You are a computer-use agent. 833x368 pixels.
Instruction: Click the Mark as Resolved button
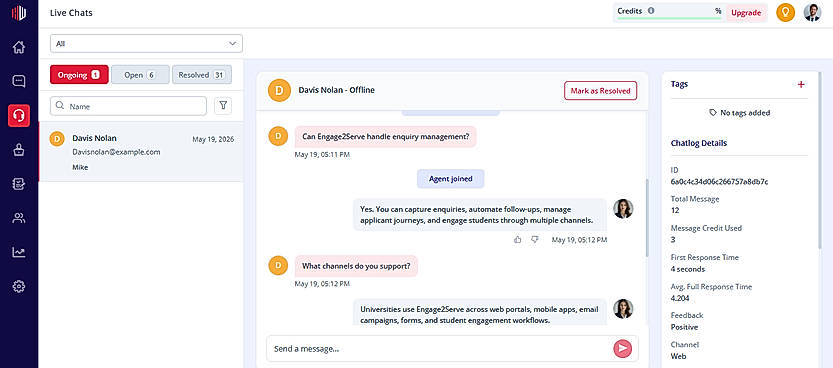600,91
